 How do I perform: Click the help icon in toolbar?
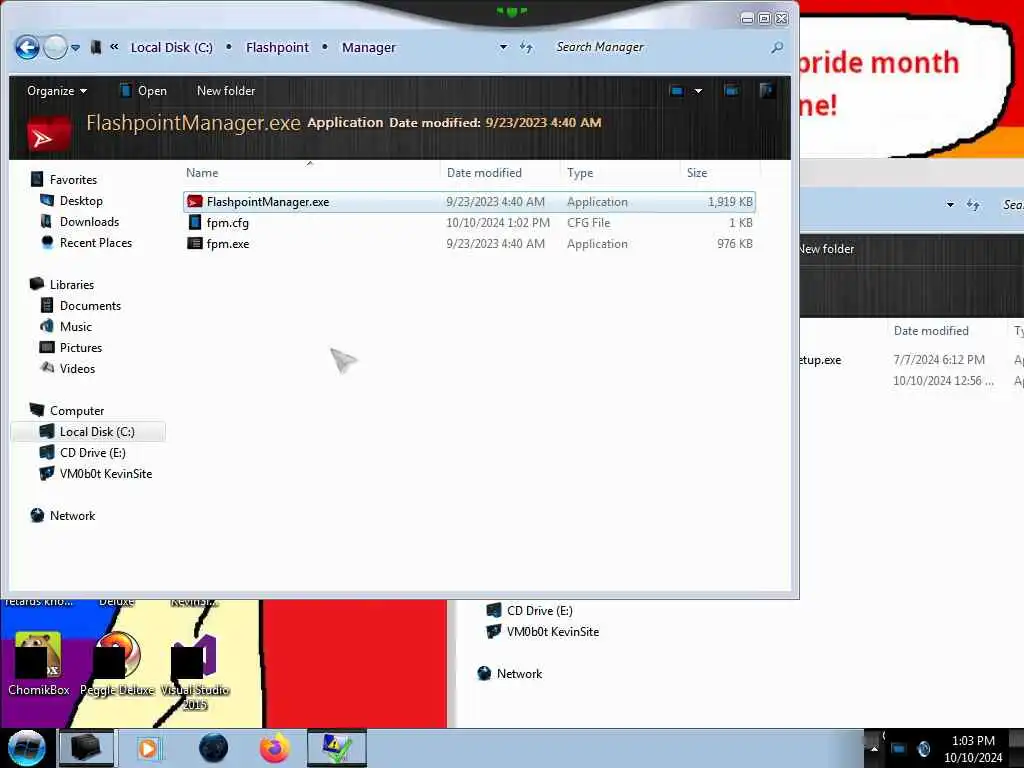pyautogui.click(x=767, y=90)
